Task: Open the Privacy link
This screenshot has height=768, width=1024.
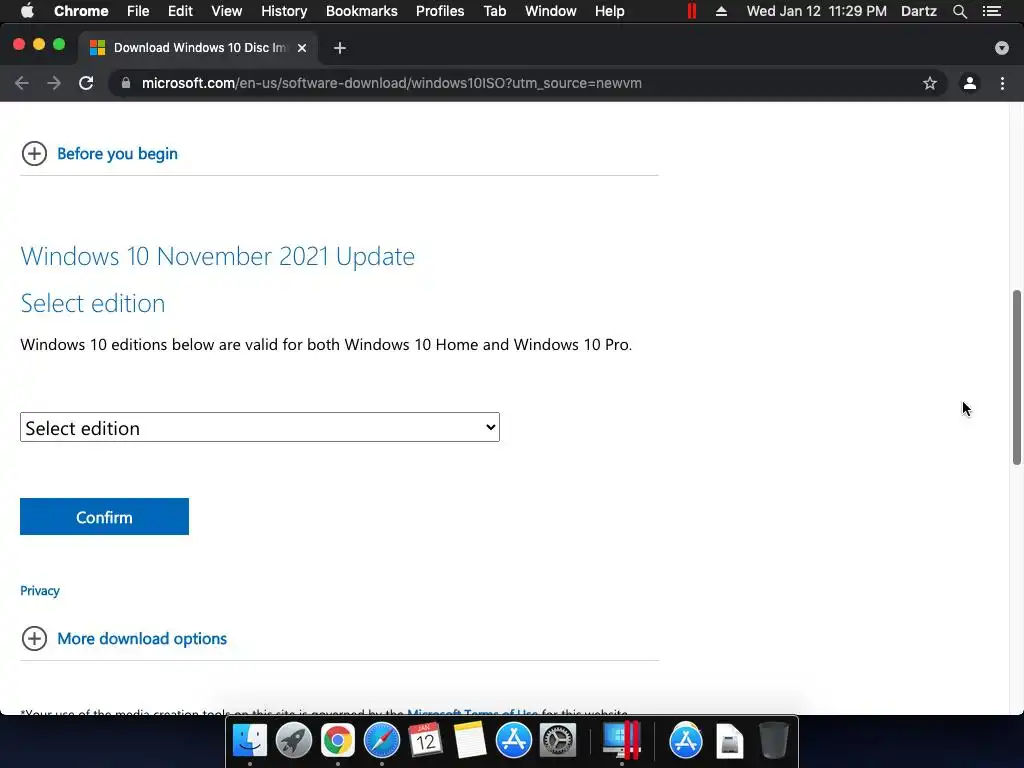Action: click(x=40, y=590)
